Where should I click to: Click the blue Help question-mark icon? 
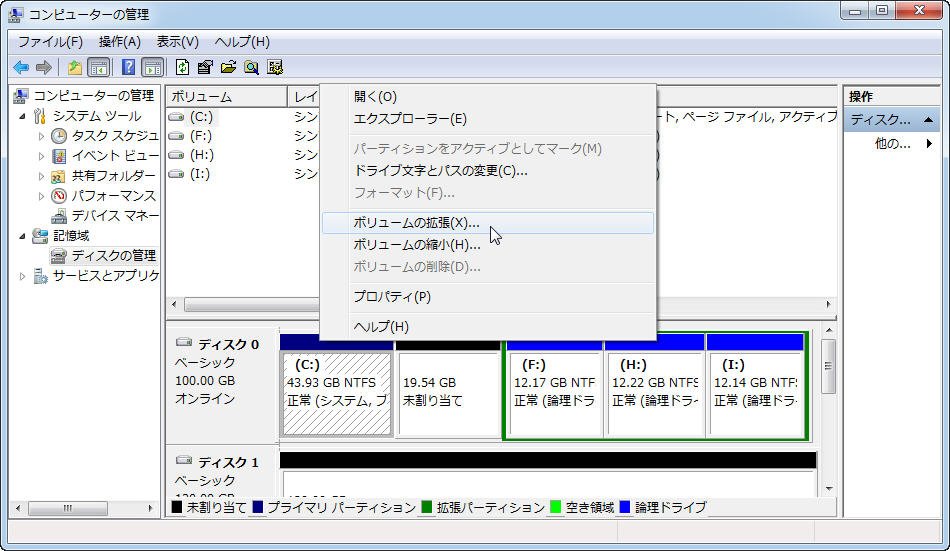pyautogui.click(x=128, y=67)
